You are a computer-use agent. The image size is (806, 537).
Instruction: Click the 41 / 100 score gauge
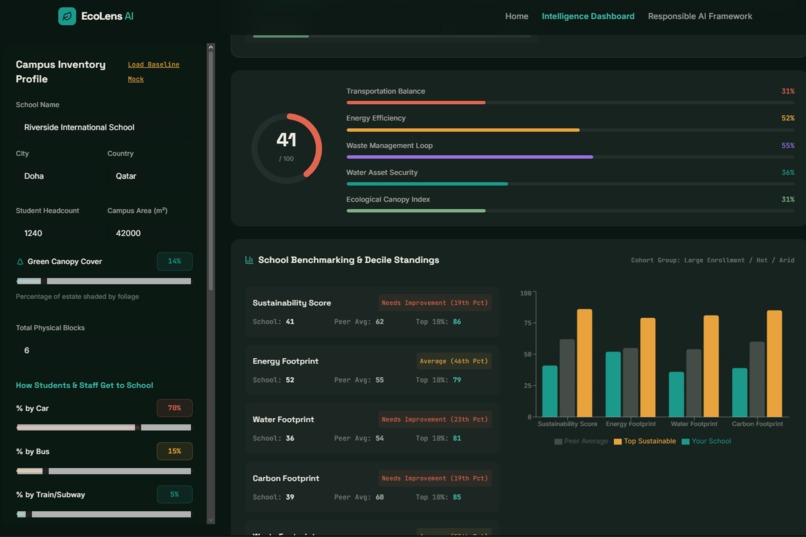tap(287, 148)
